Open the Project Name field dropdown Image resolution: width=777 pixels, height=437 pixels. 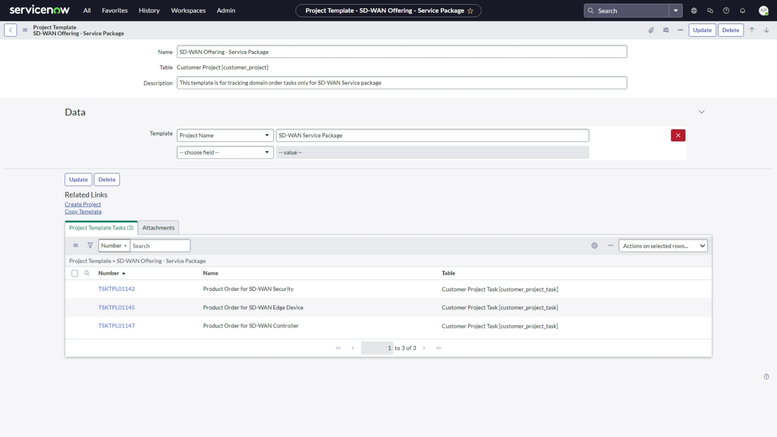(225, 135)
